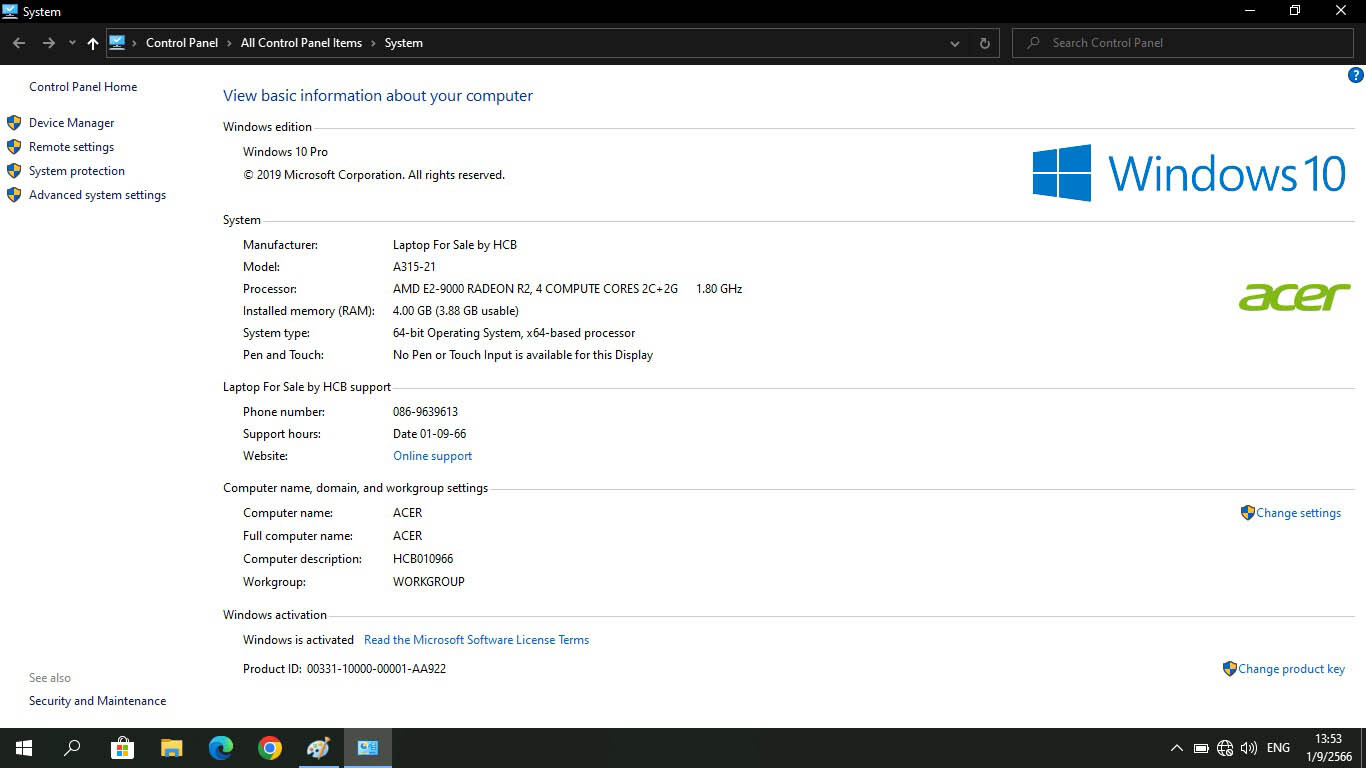1366x768 pixels.
Task: Open Remote settings link
Action: 72,147
